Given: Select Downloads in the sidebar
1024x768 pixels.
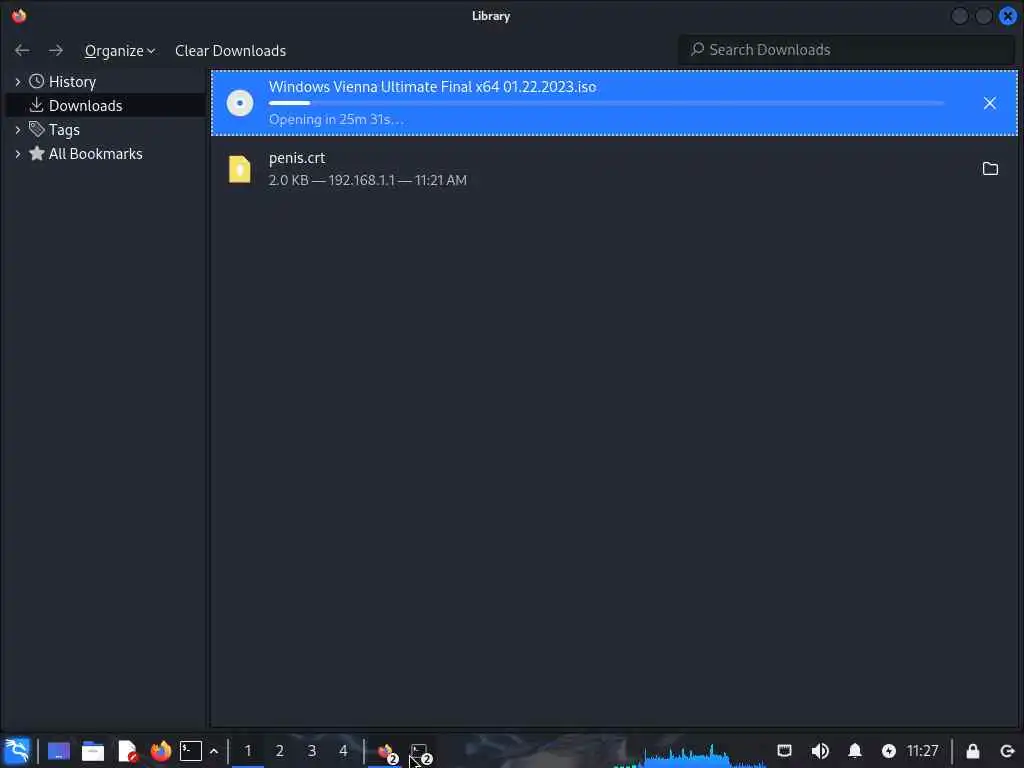Looking at the screenshot, I should (x=85, y=106).
